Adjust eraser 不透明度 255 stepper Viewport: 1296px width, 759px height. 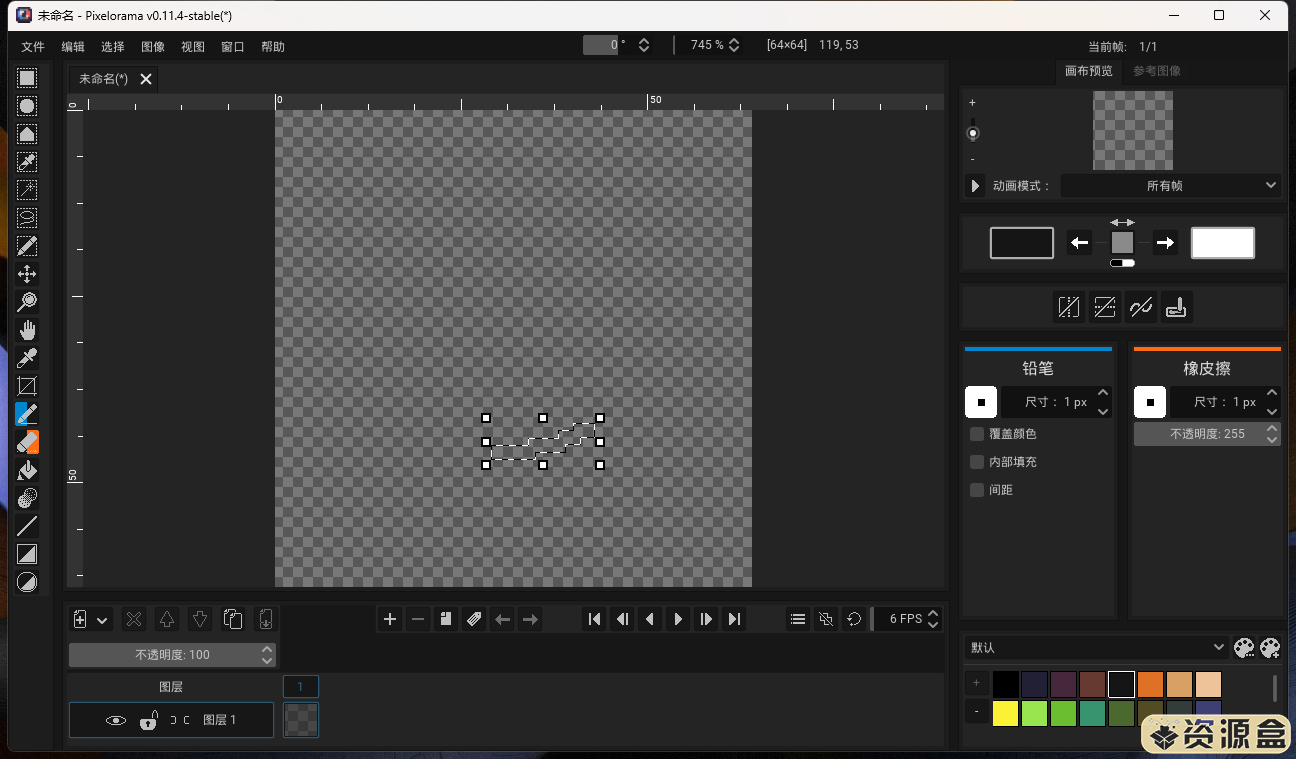point(1272,434)
